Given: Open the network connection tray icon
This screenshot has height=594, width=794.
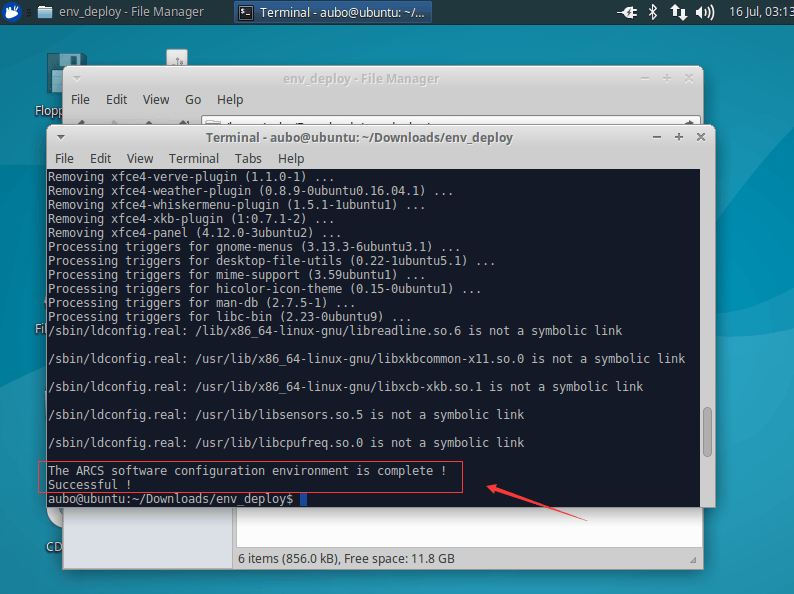Looking at the screenshot, I should (x=679, y=12).
